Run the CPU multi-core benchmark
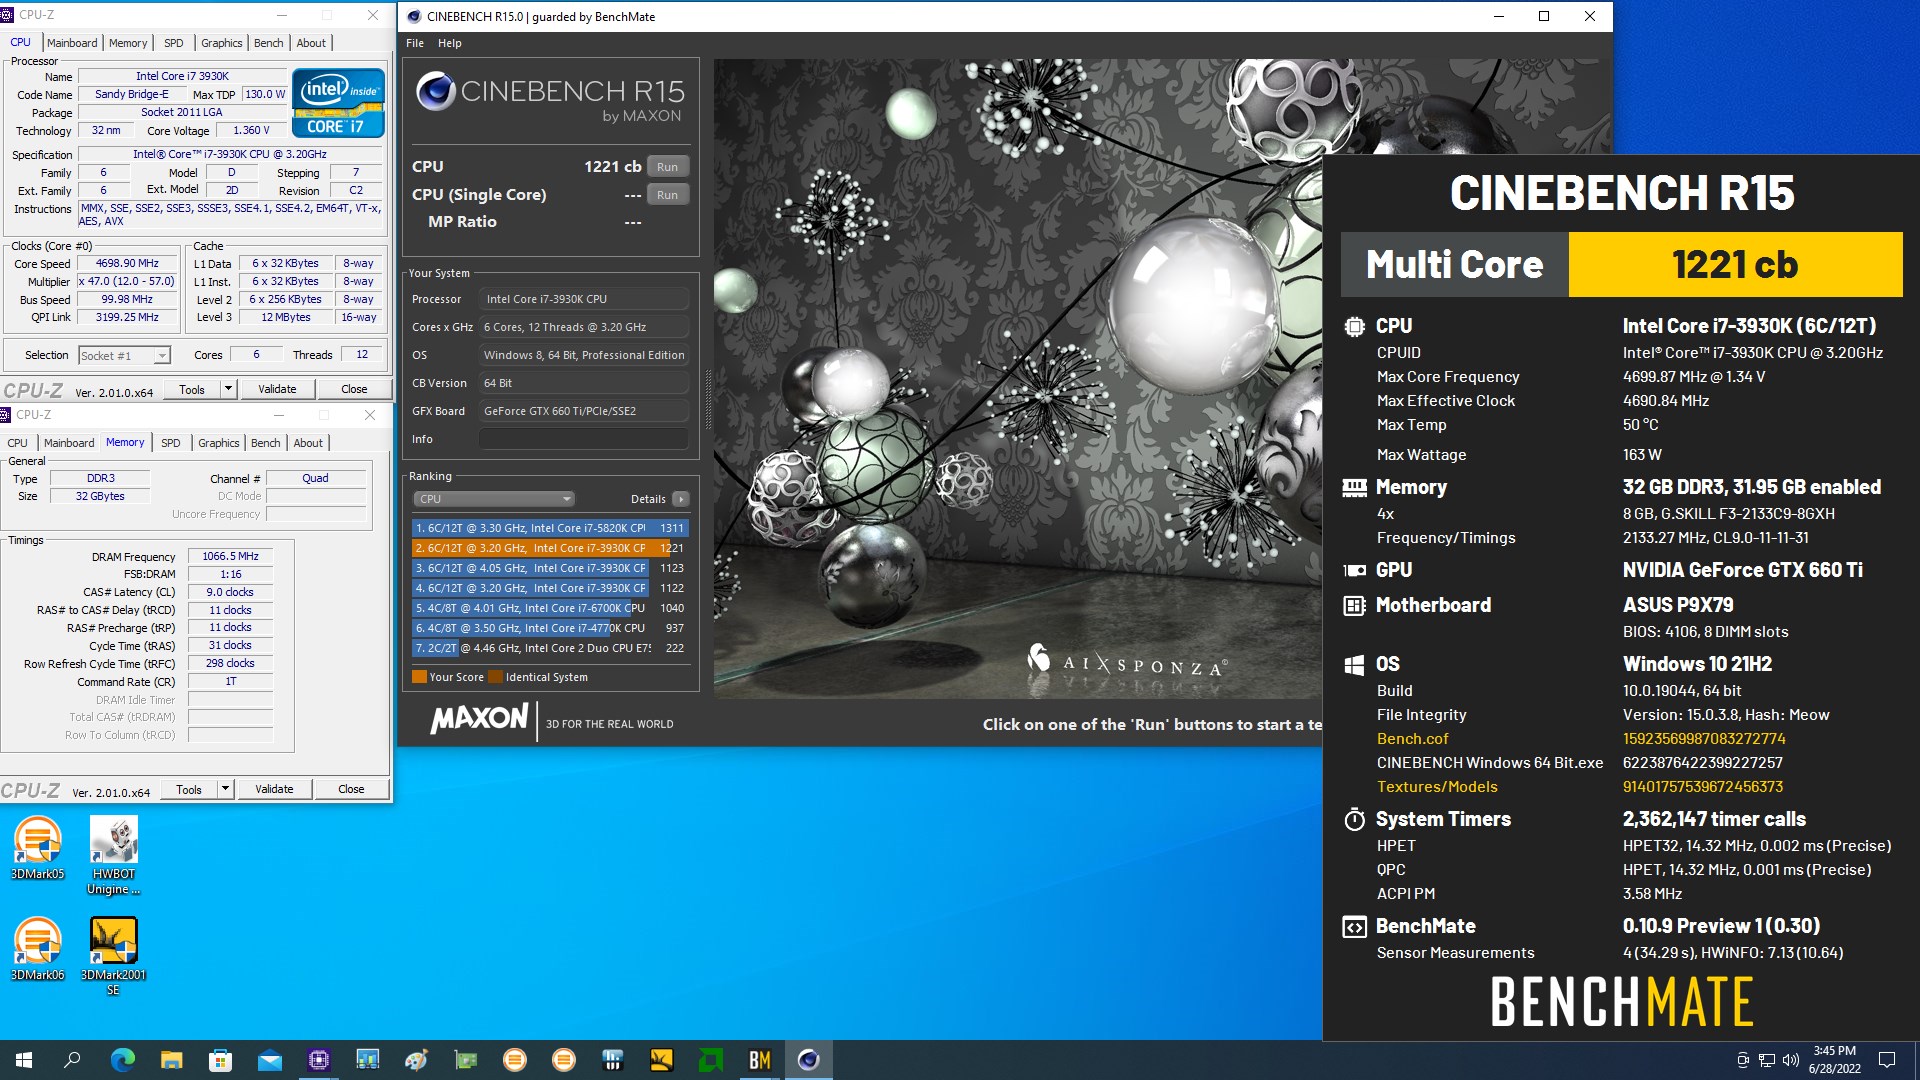This screenshot has width=1920, height=1080. point(667,167)
